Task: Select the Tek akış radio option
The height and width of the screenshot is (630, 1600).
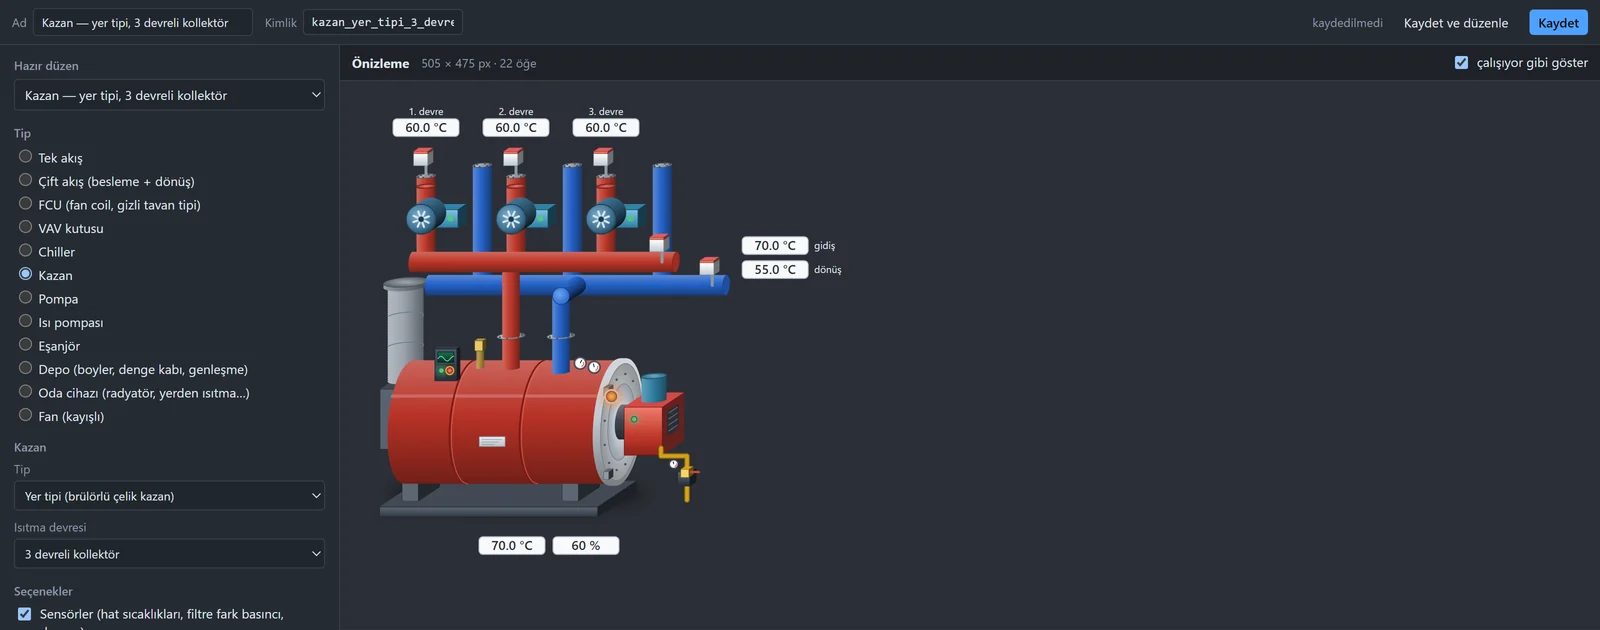Action: coord(26,157)
